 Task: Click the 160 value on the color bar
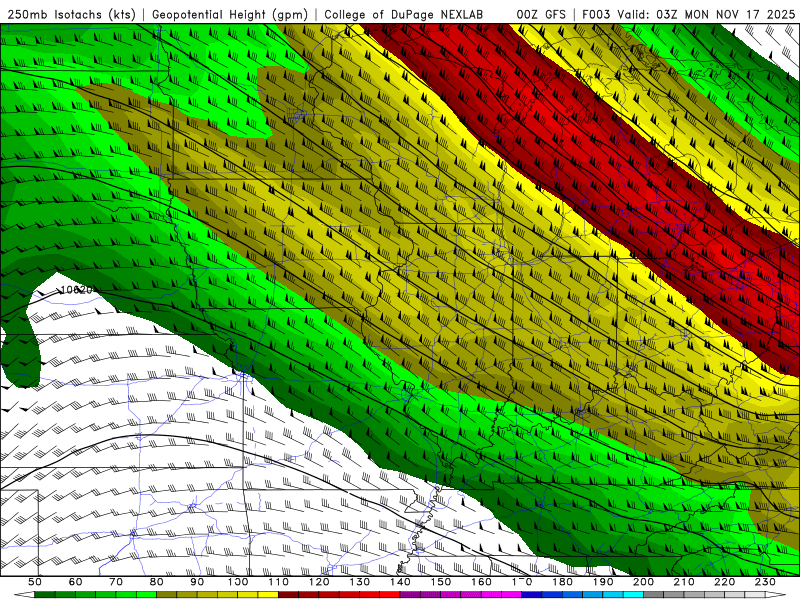tap(481, 582)
